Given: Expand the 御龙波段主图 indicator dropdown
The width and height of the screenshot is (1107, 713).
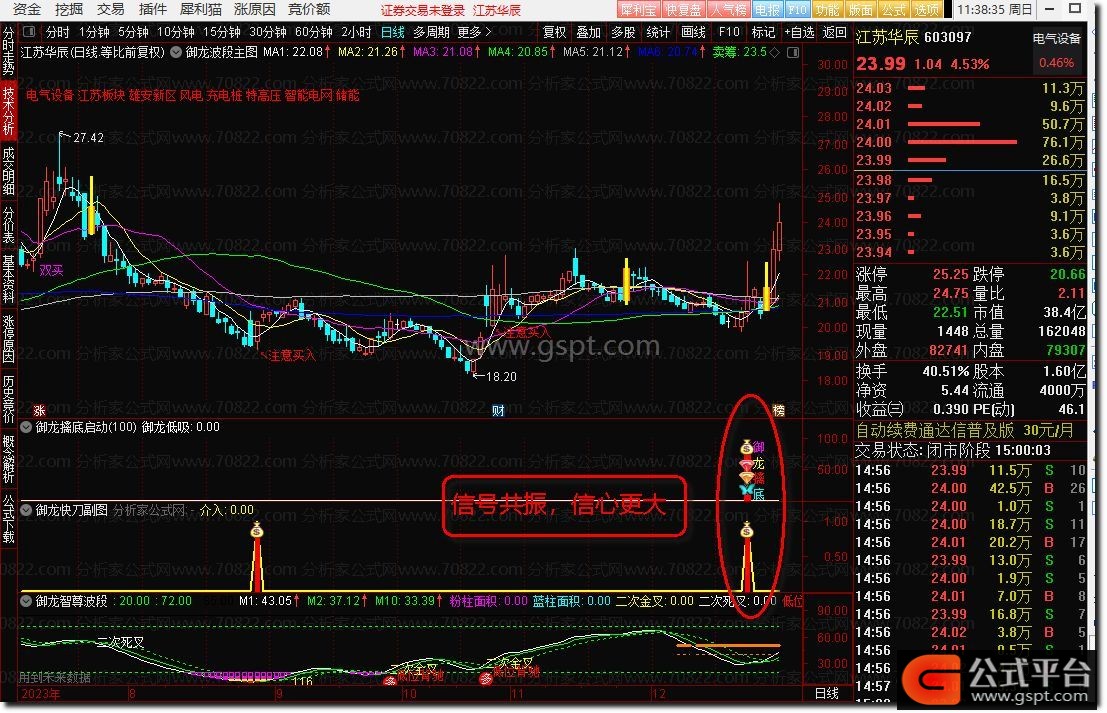Looking at the screenshot, I should tap(176, 52).
